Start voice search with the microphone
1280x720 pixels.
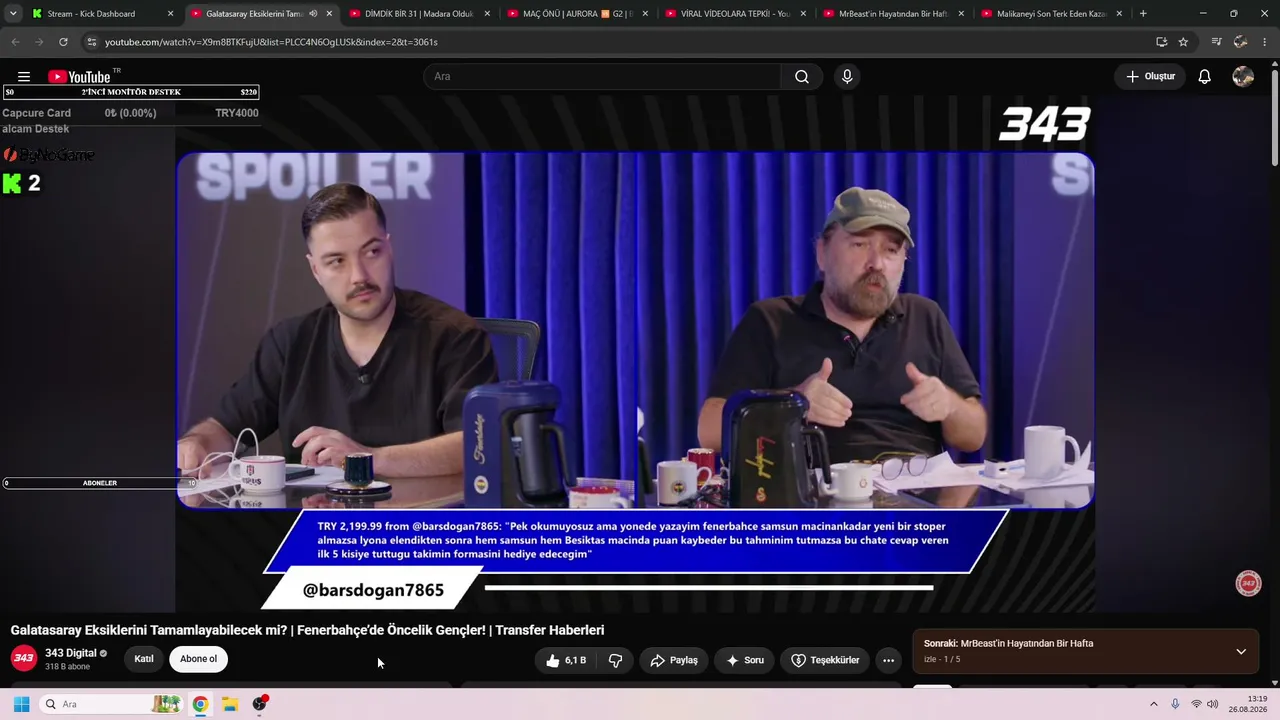pos(847,77)
